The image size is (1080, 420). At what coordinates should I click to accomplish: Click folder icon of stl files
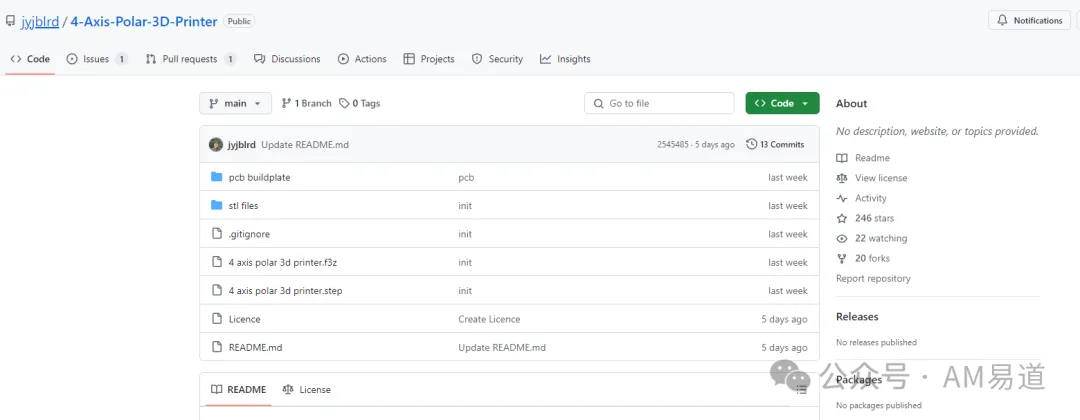point(216,205)
